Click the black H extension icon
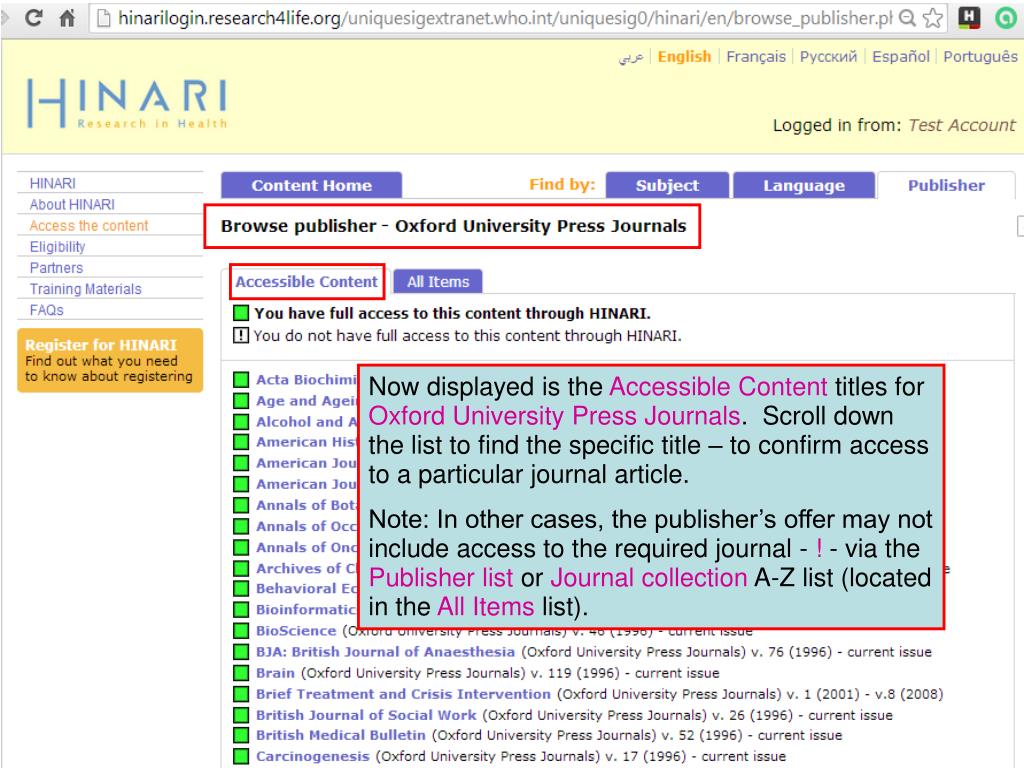Screen dimensions: 1024x768 970,18
